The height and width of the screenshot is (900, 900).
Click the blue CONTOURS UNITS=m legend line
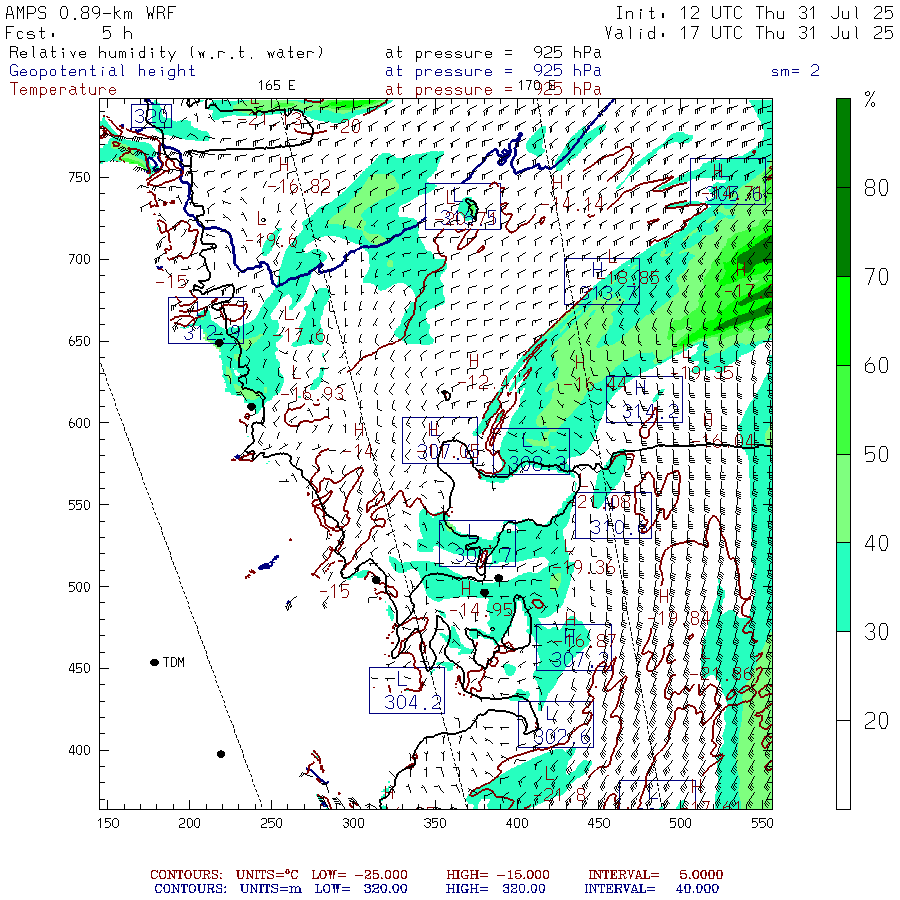point(436,889)
